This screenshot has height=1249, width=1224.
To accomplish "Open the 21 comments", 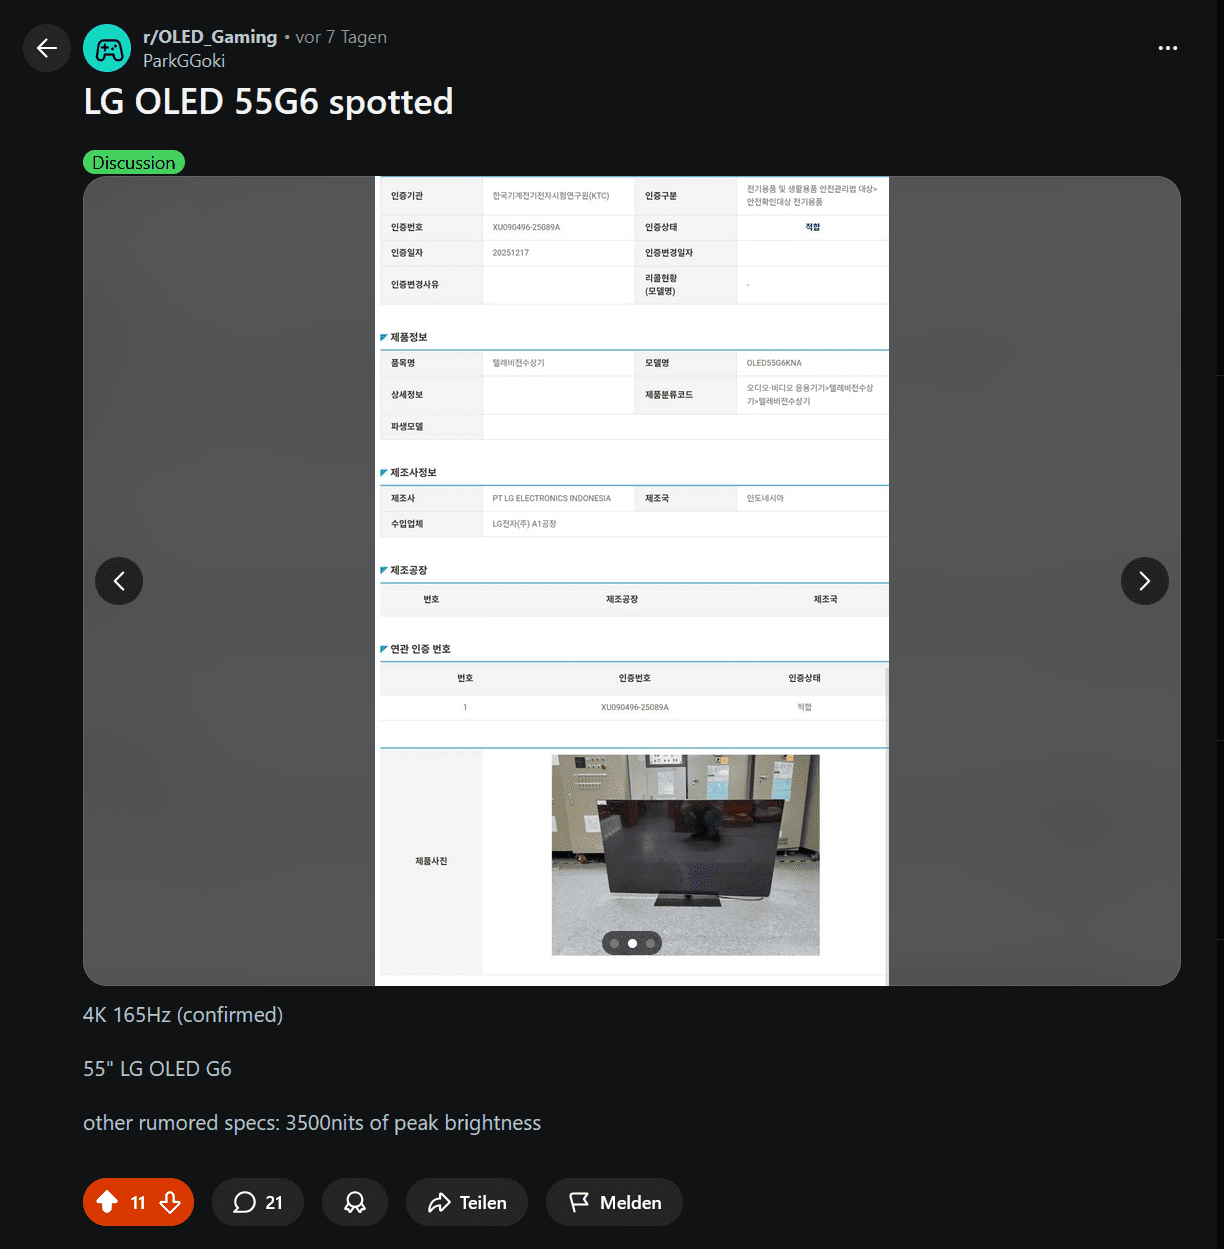I will [258, 1202].
